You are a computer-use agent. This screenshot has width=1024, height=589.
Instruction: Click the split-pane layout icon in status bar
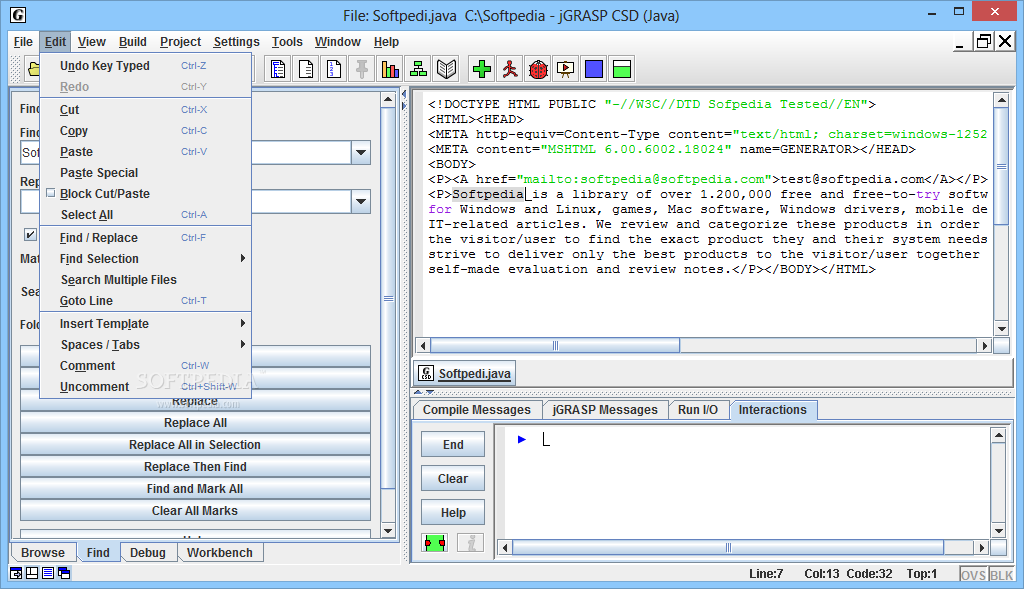pos(32,573)
